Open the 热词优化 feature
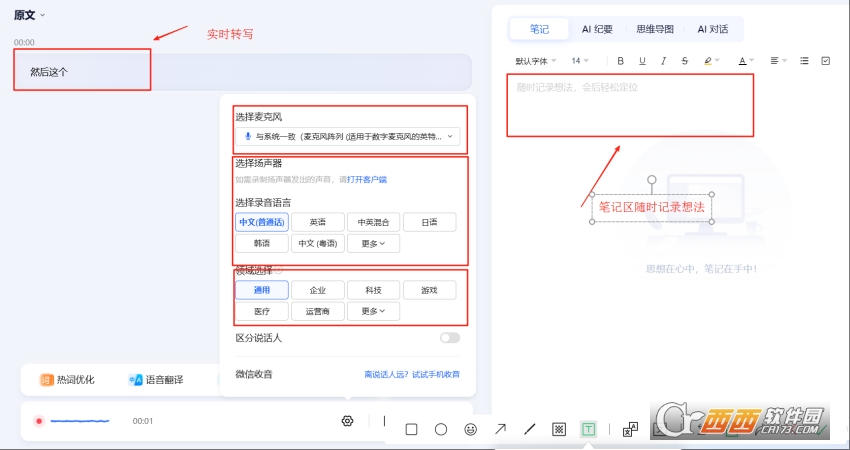Viewport: 850px width, 450px height. tap(67, 380)
